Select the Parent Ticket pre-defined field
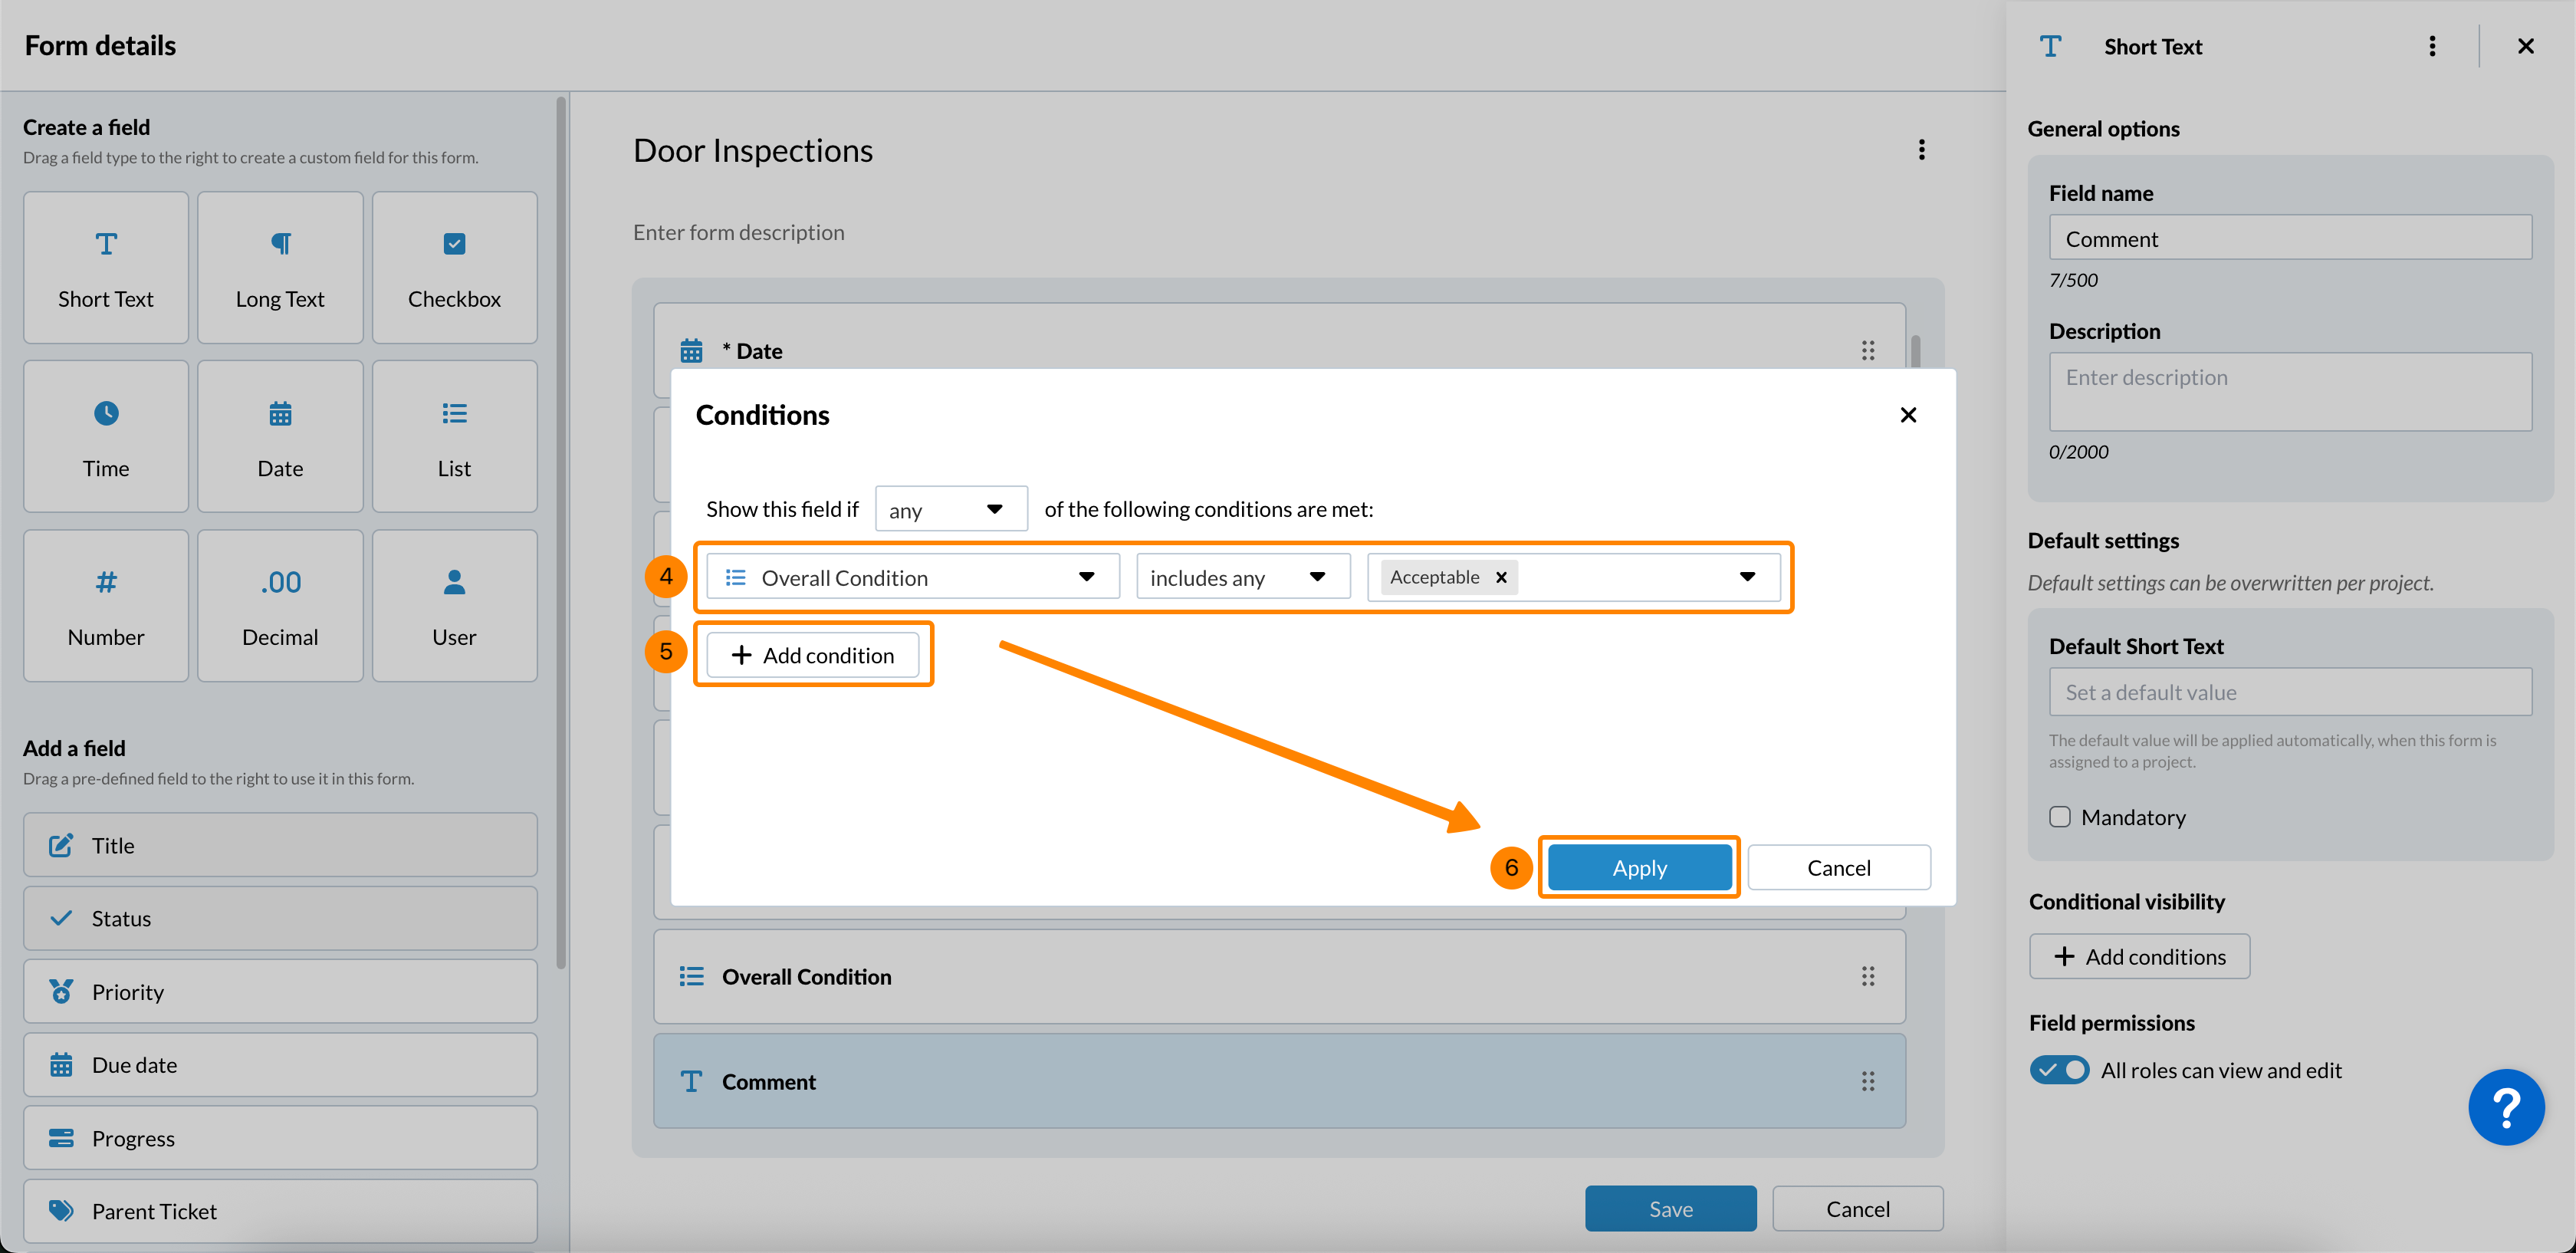Screen dimensions: 2576x1253 [x=280, y=1211]
